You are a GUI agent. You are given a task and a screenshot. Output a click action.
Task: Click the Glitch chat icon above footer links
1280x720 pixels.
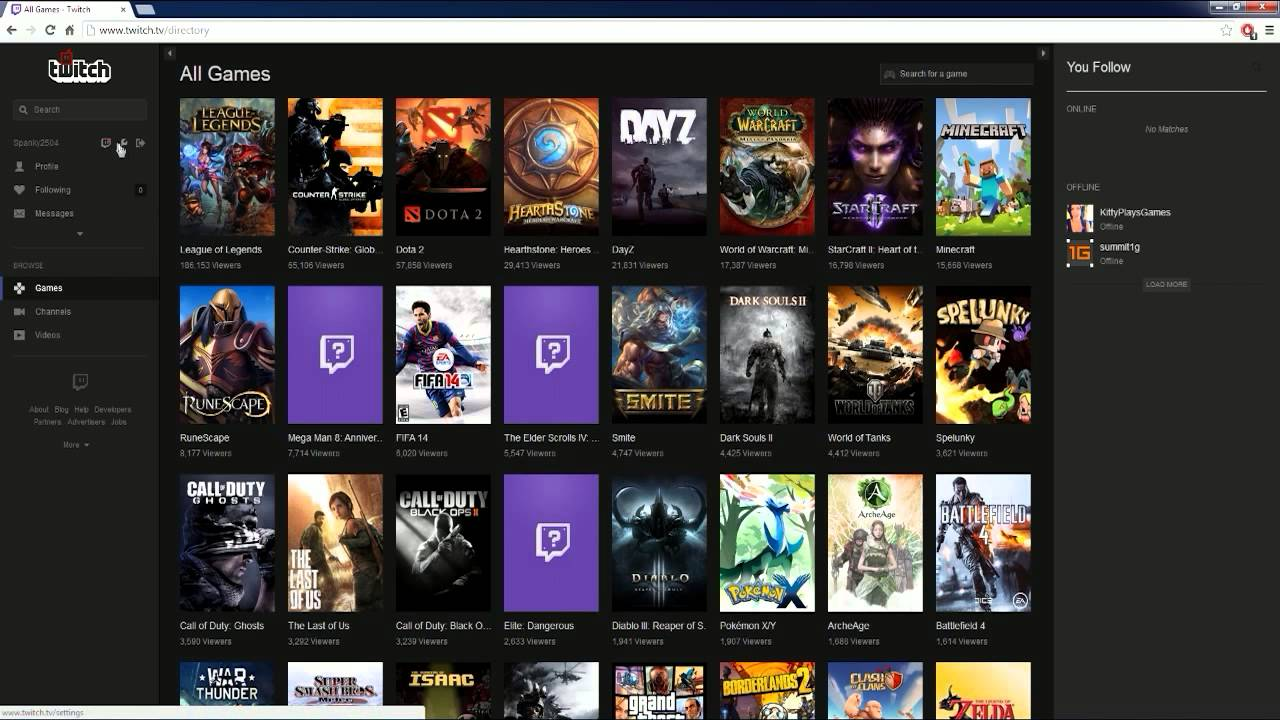coord(80,381)
